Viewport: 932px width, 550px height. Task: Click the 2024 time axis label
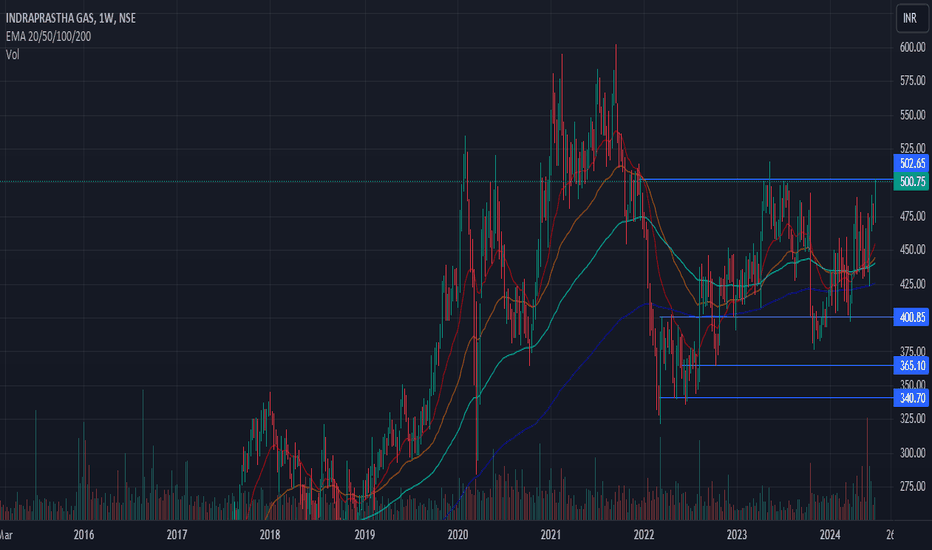830,535
